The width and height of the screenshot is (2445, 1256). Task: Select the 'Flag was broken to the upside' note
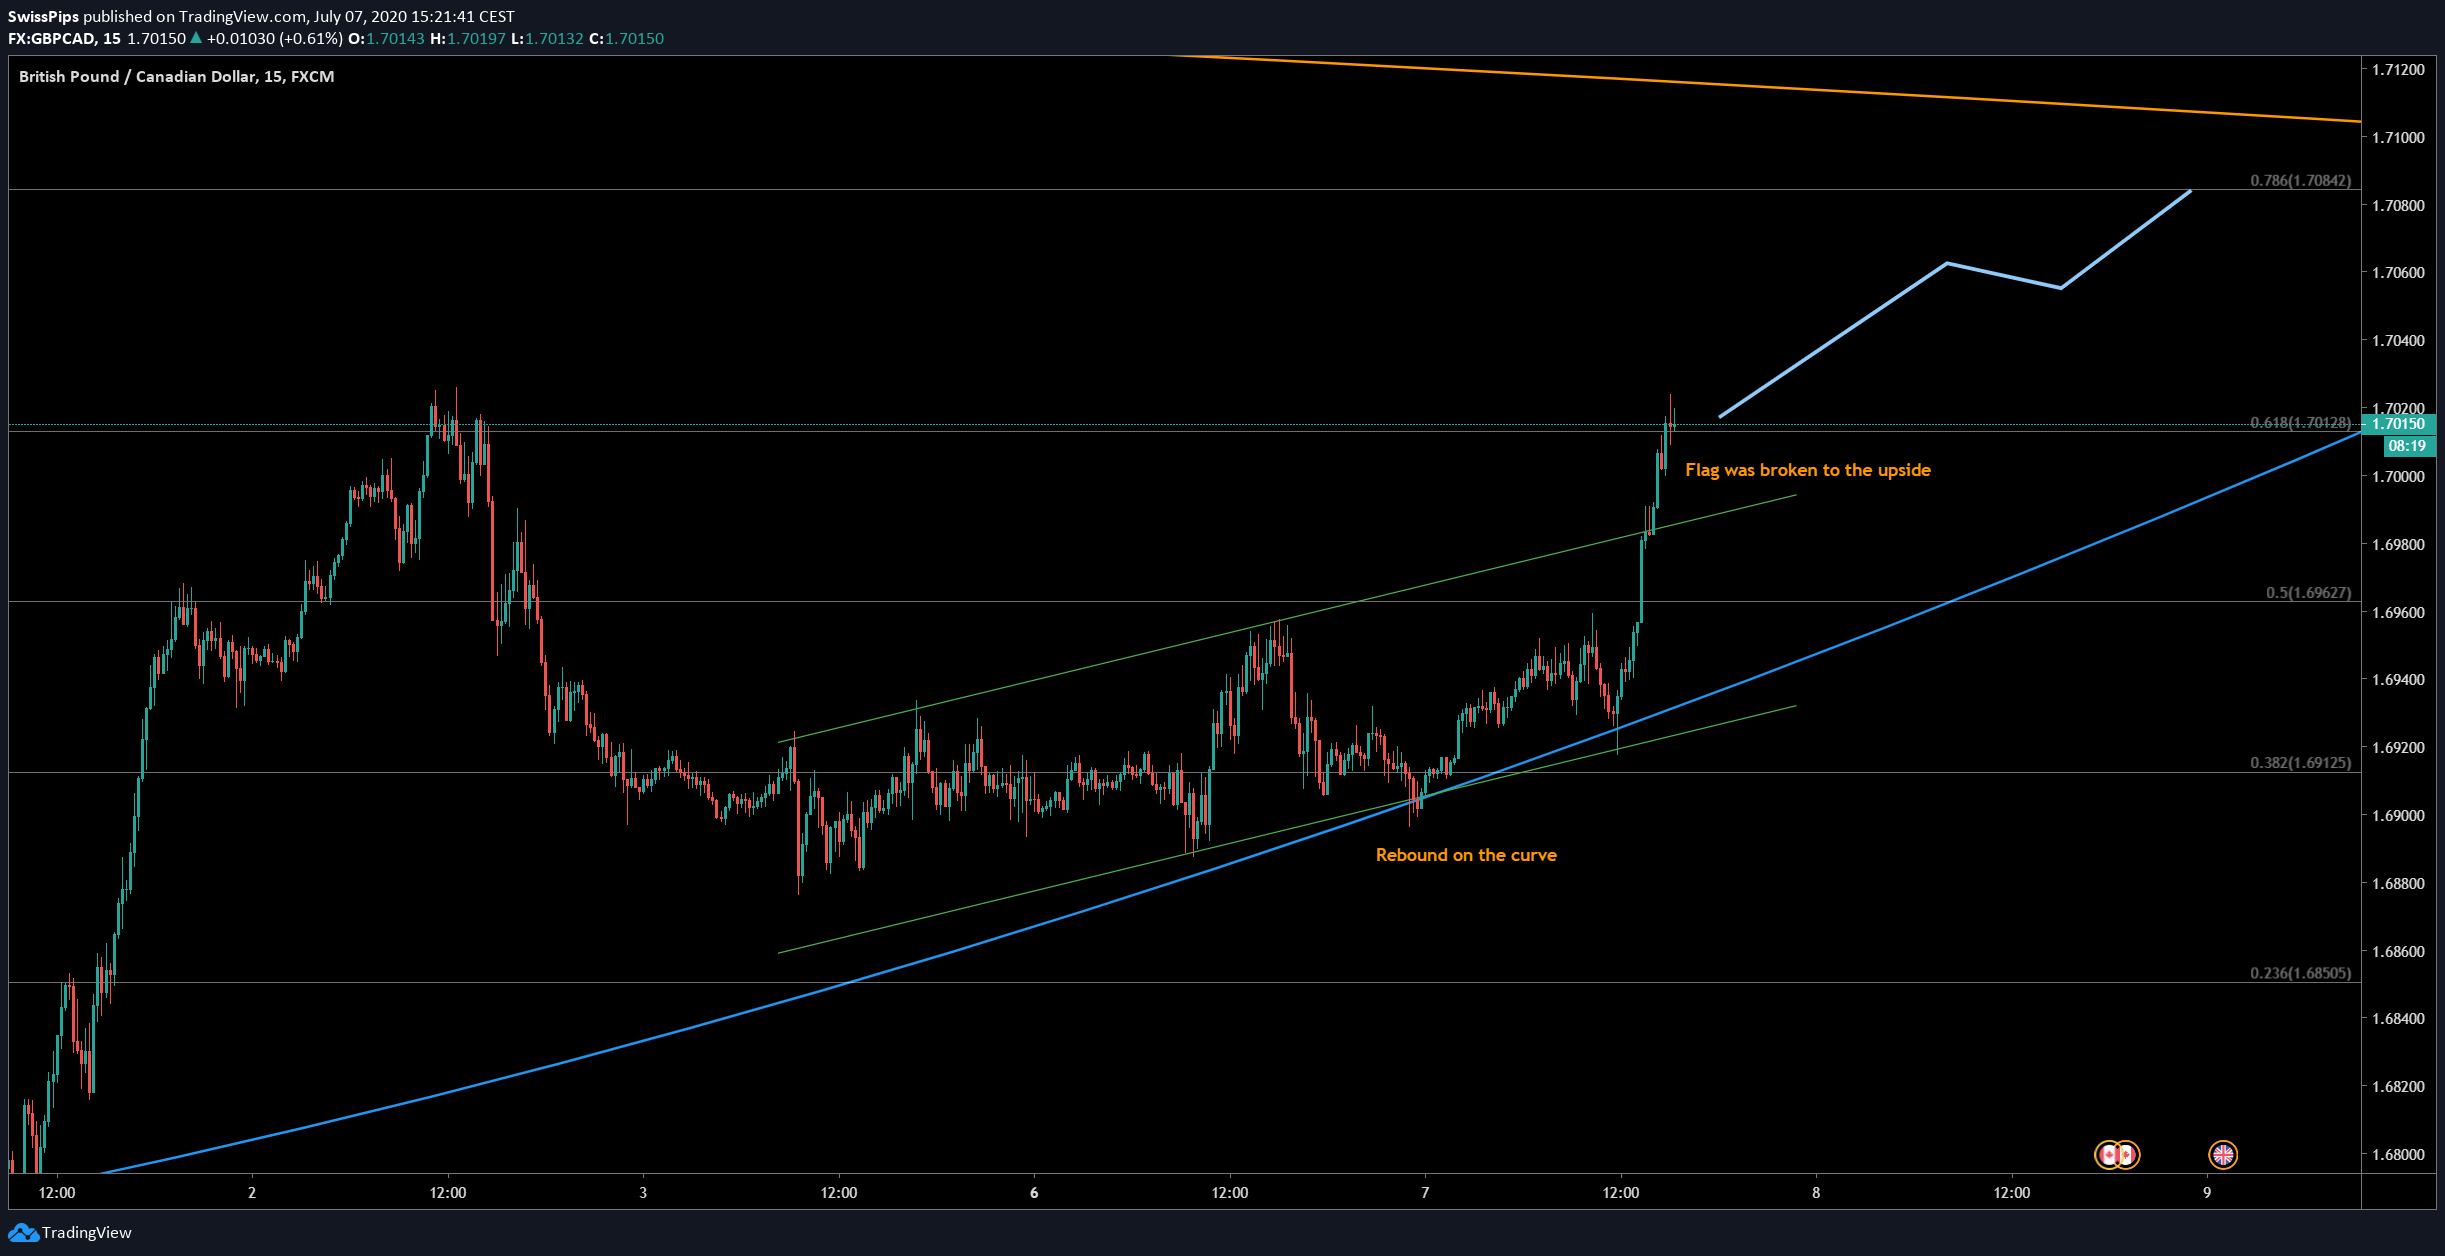[1807, 470]
